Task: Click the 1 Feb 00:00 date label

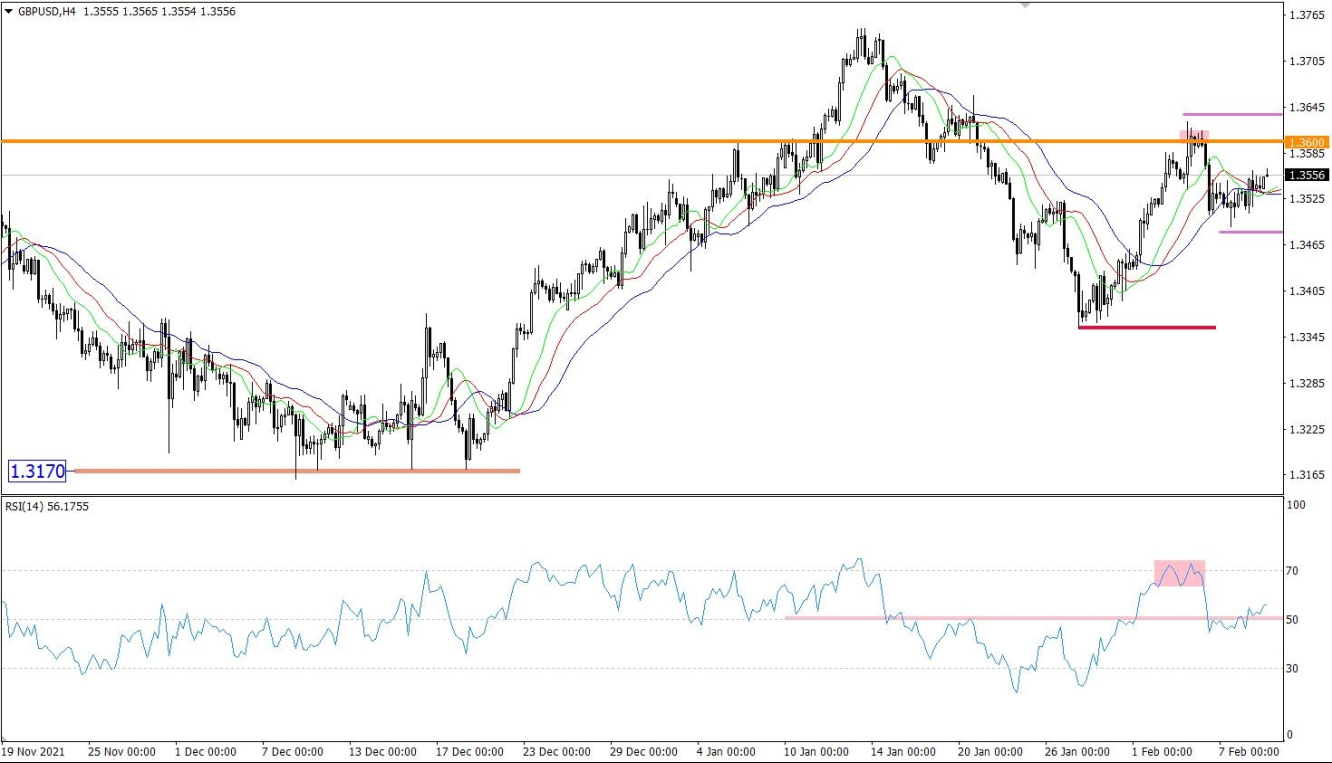Action: pyautogui.click(x=1163, y=751)
